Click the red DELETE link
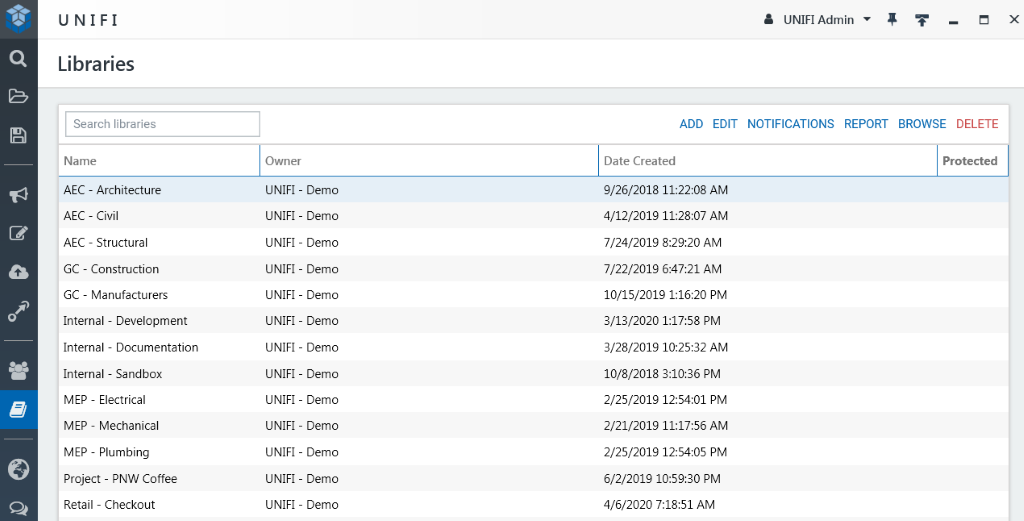The image size is (1024, 521). 977,124
